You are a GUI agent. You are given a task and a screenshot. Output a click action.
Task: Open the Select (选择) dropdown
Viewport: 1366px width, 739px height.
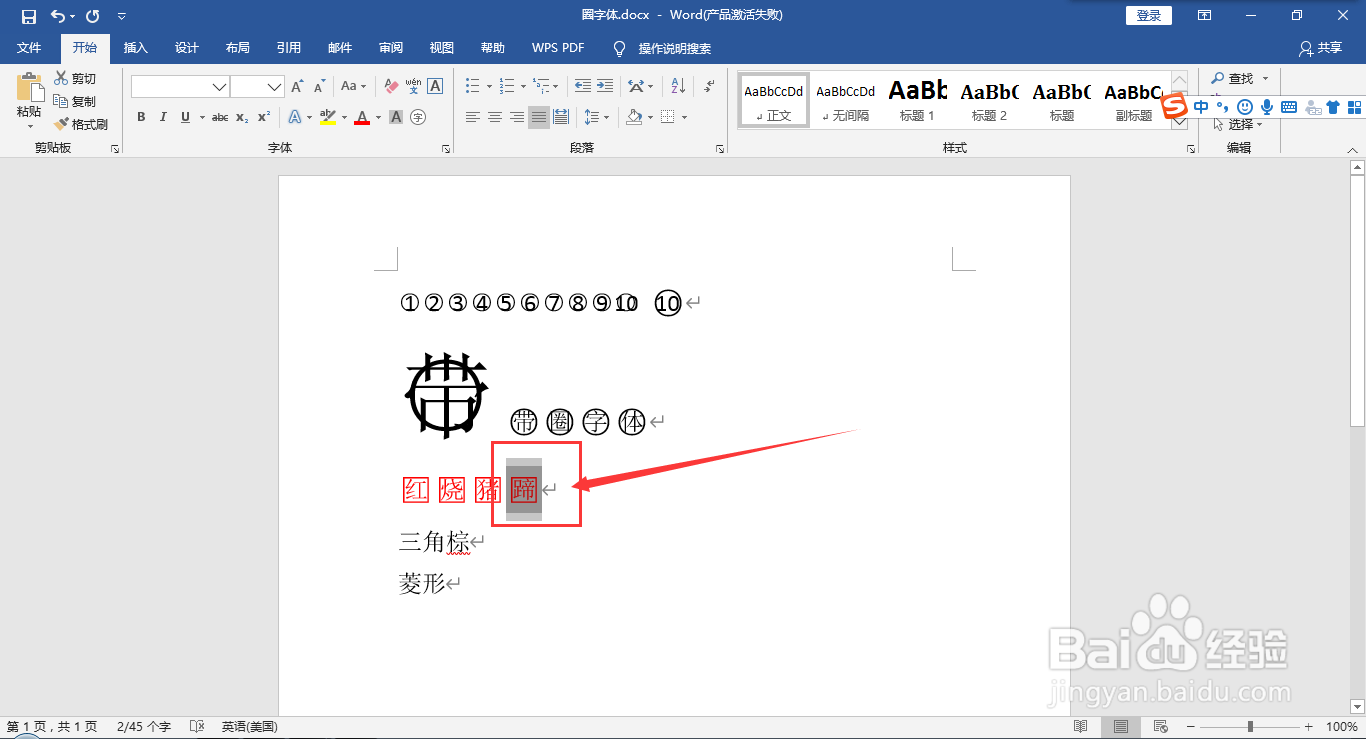(1238, 124)
